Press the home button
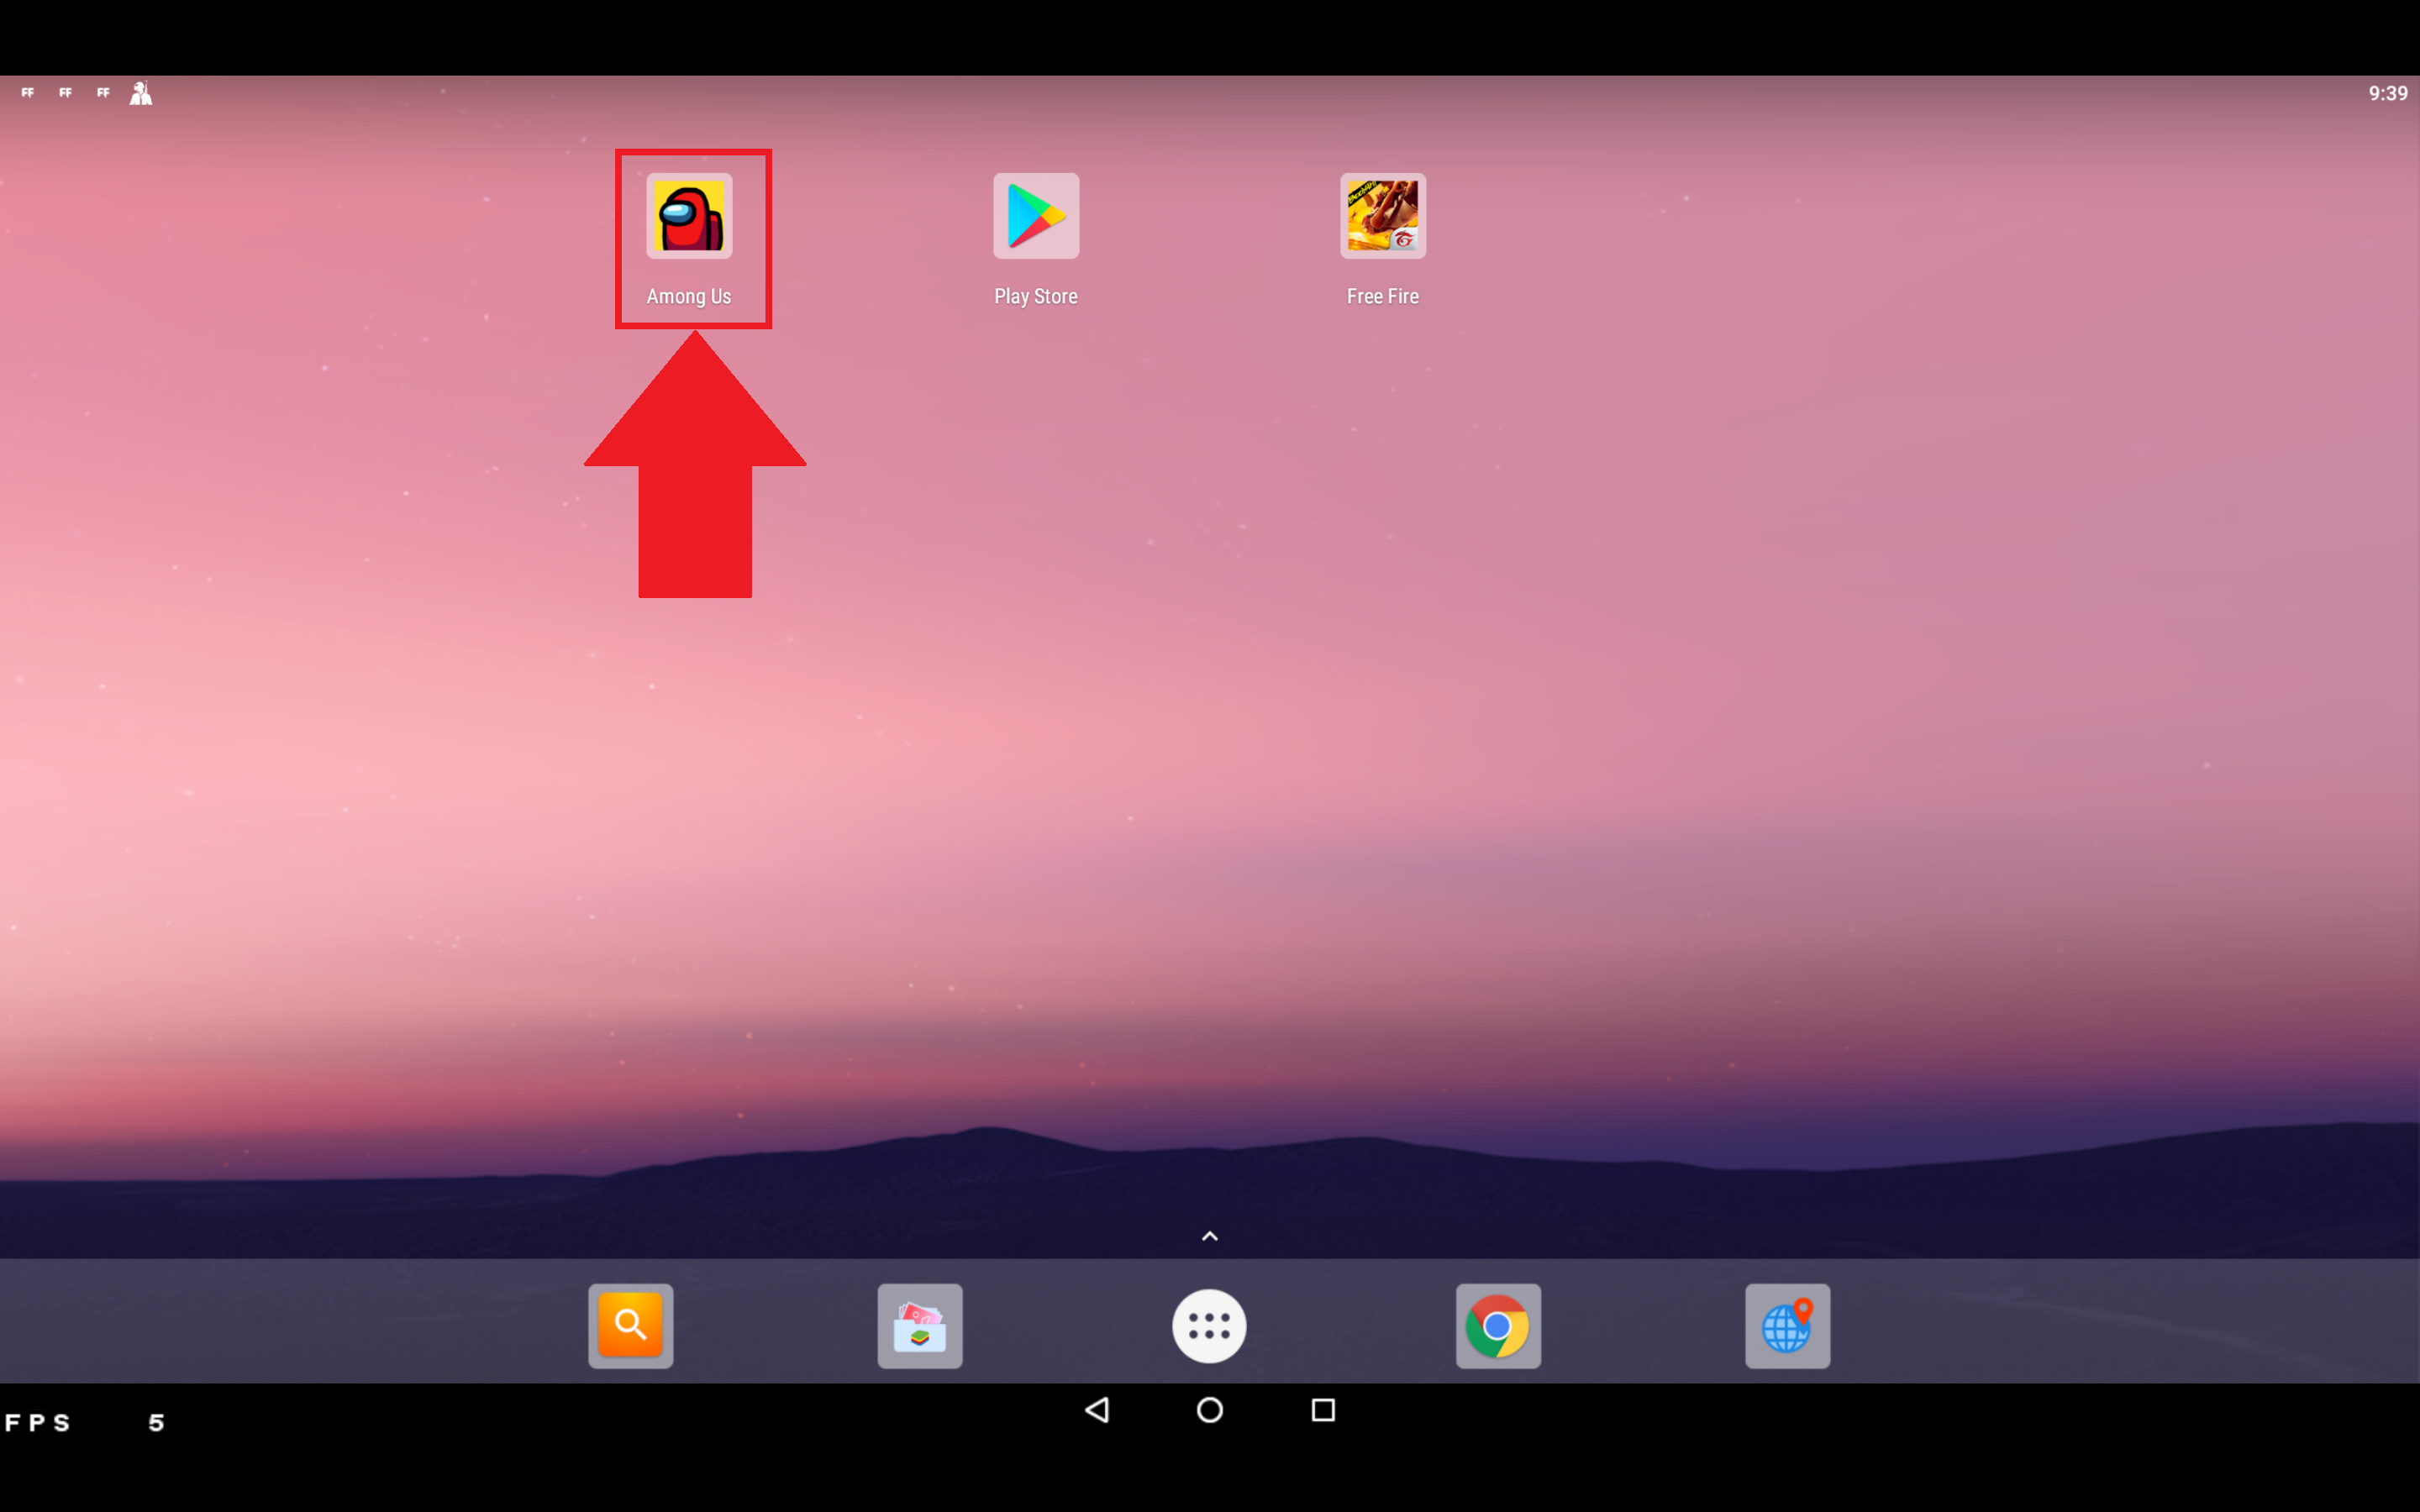The image size is (2420, 1512). point(1209,1411)
